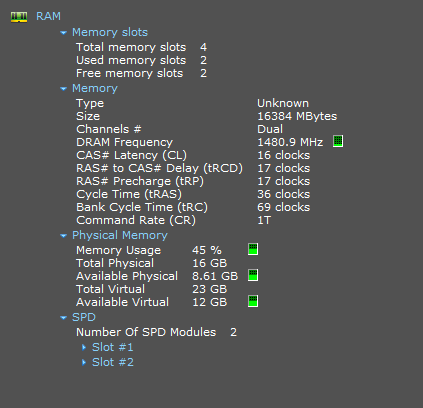This screenshot has width=423, height=408.
Task: Open the Slot #1 entry
Action: (x=113, y=347)
